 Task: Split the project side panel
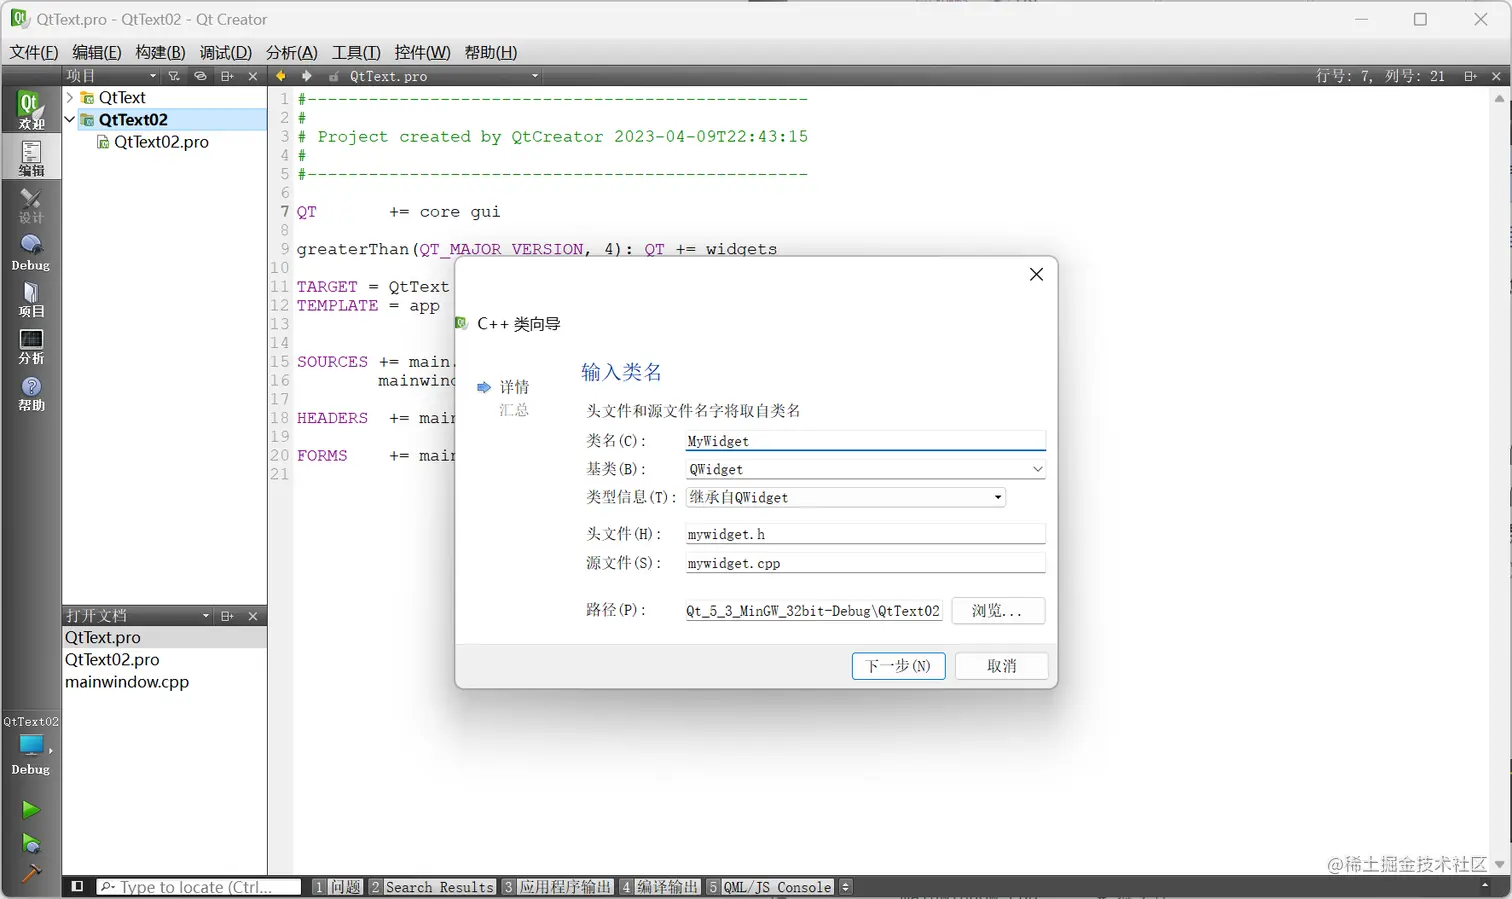pos(227,76)
